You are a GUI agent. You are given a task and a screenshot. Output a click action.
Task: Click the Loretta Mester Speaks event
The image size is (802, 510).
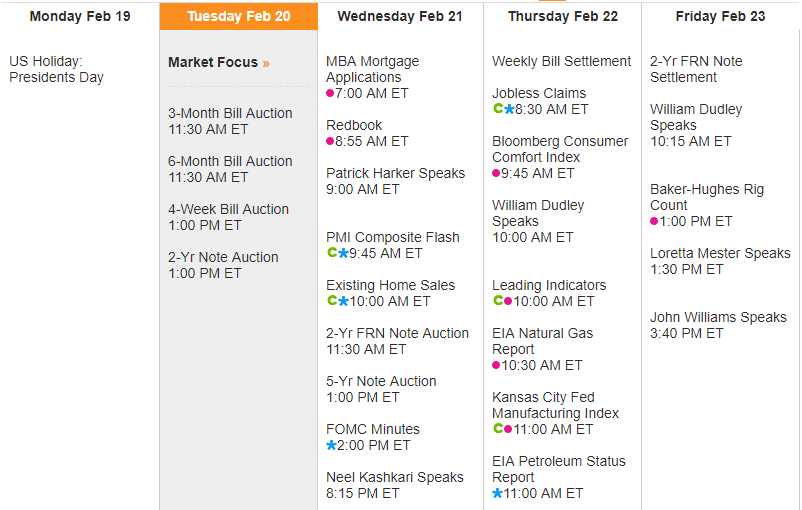[x=720, y=253]
